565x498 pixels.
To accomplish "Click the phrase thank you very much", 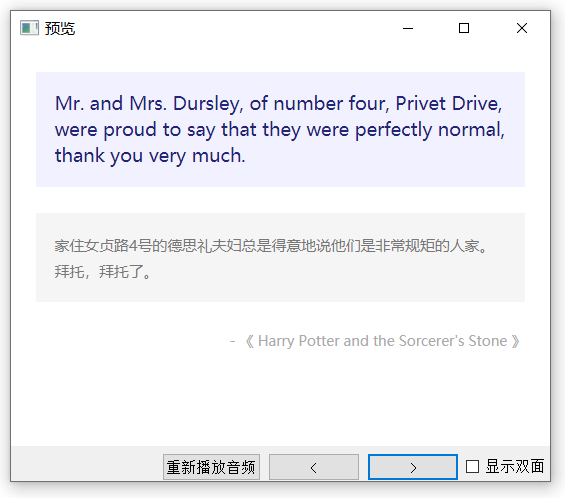I will pyautogui.click(x=150, y=156).
